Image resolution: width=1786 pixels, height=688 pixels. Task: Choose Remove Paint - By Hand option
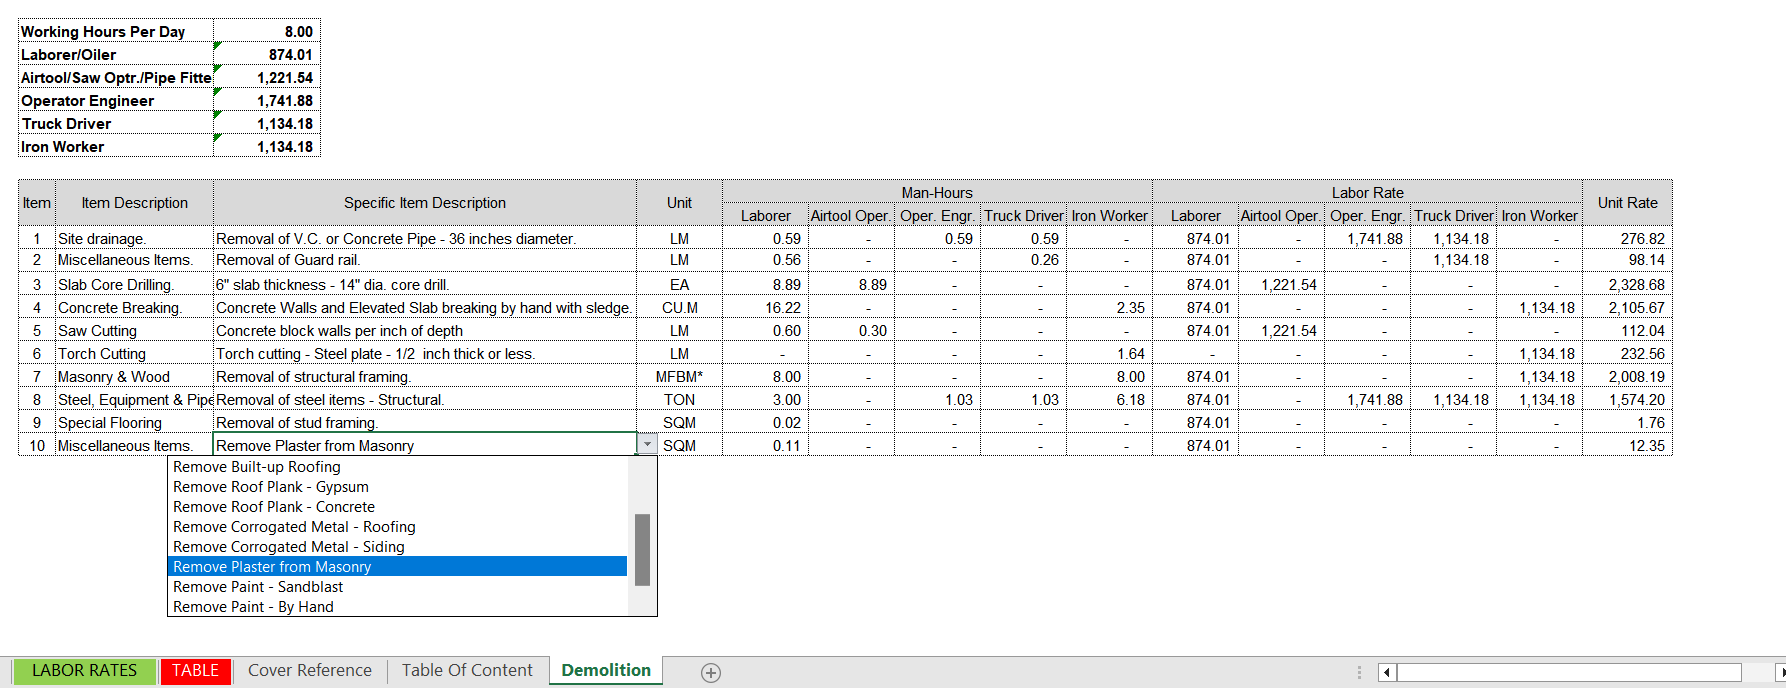click(x=253, y=607)
